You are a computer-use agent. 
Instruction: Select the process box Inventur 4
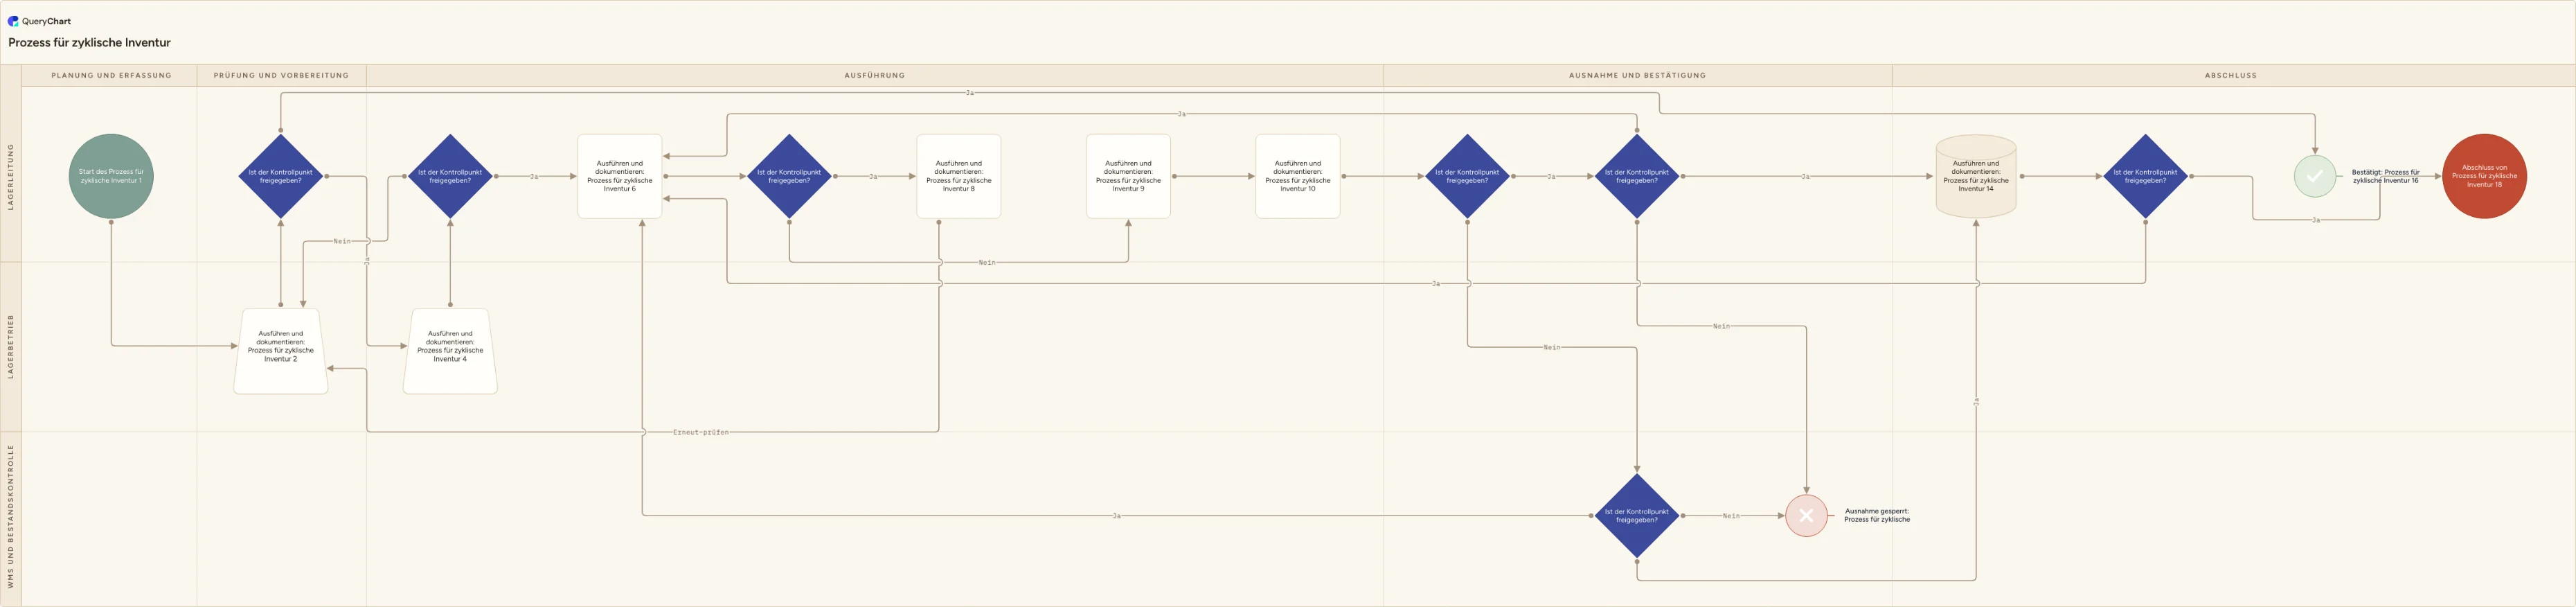click(x=450, y=350)
